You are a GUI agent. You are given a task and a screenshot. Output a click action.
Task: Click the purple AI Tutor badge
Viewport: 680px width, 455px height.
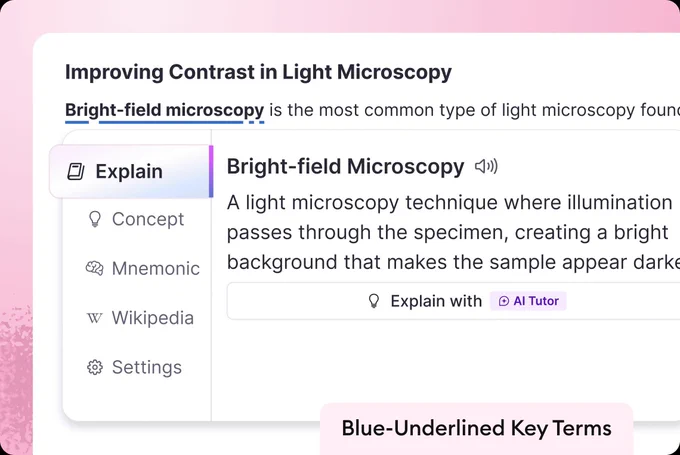tap(528, 301)
